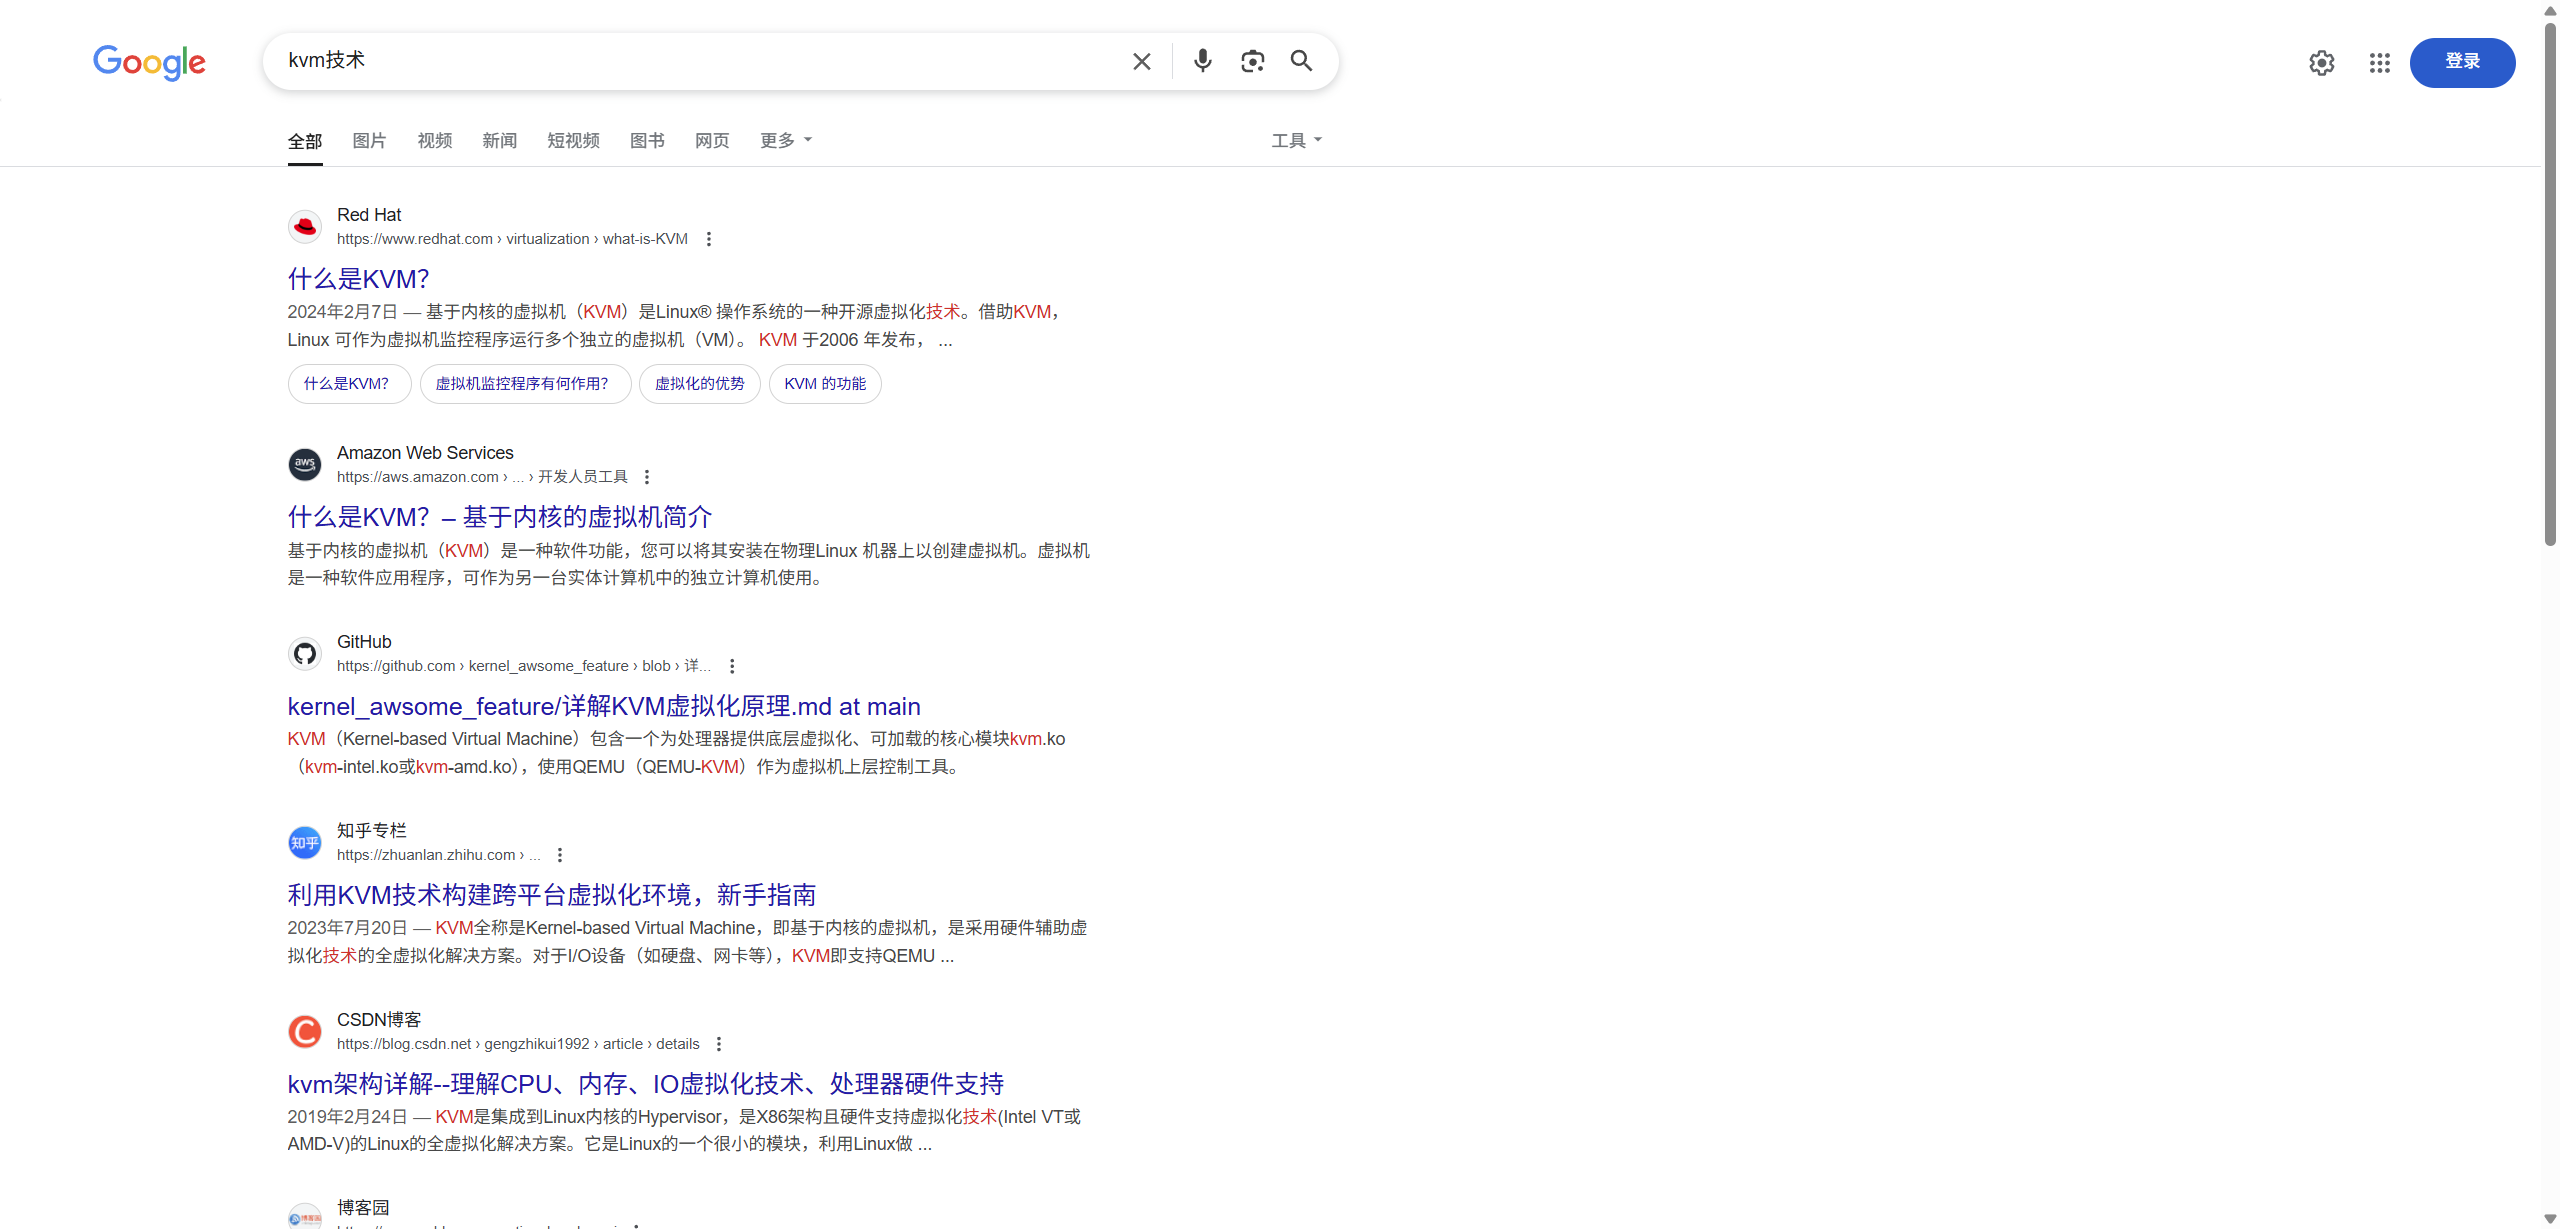The width and height of the screenshot is (2560, 1229).
Task: Click the aws.amazon.com URL breadcrumb
Action: pyautogui.click(x=482, y=477)
